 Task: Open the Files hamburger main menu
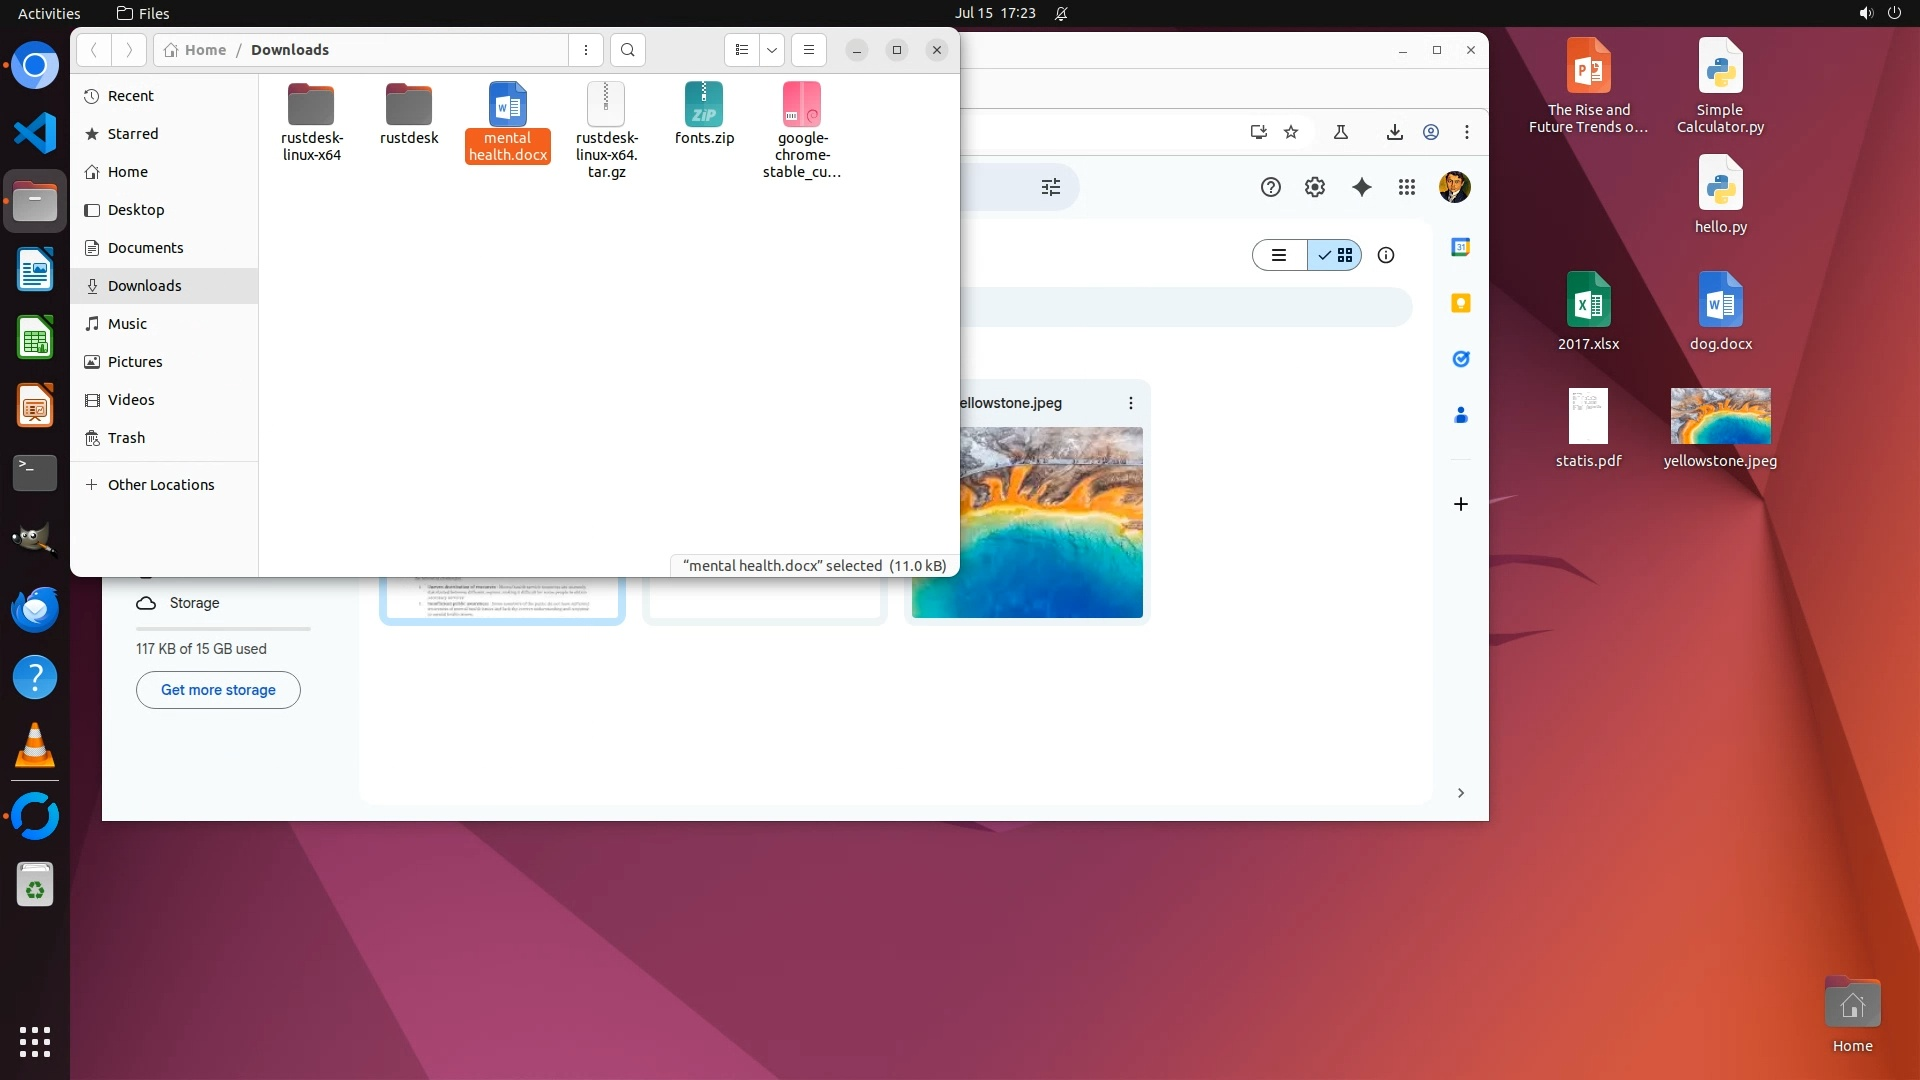808,50
